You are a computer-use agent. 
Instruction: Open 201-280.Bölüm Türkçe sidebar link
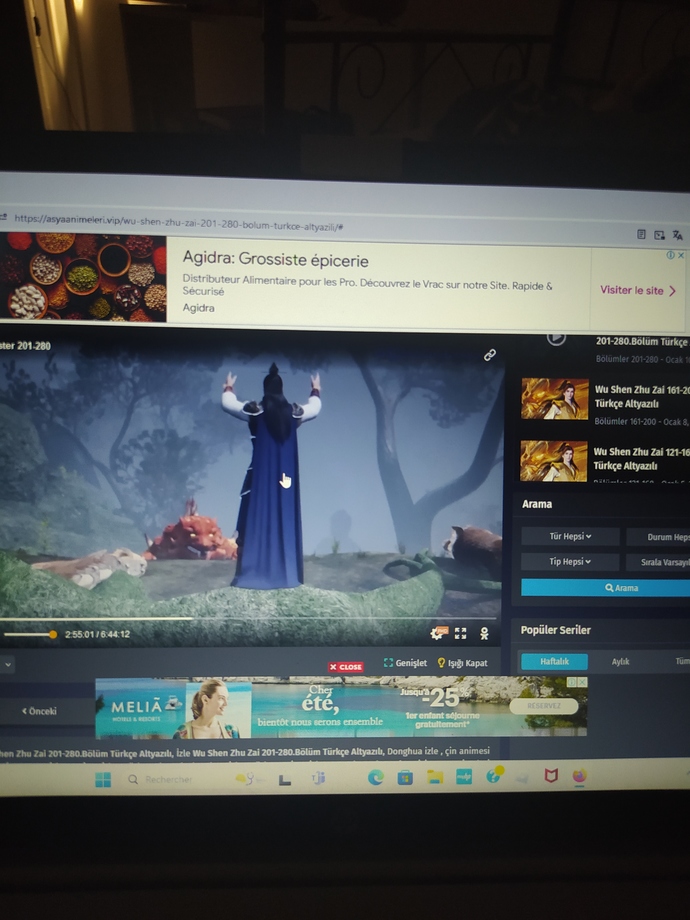(642, 342)
